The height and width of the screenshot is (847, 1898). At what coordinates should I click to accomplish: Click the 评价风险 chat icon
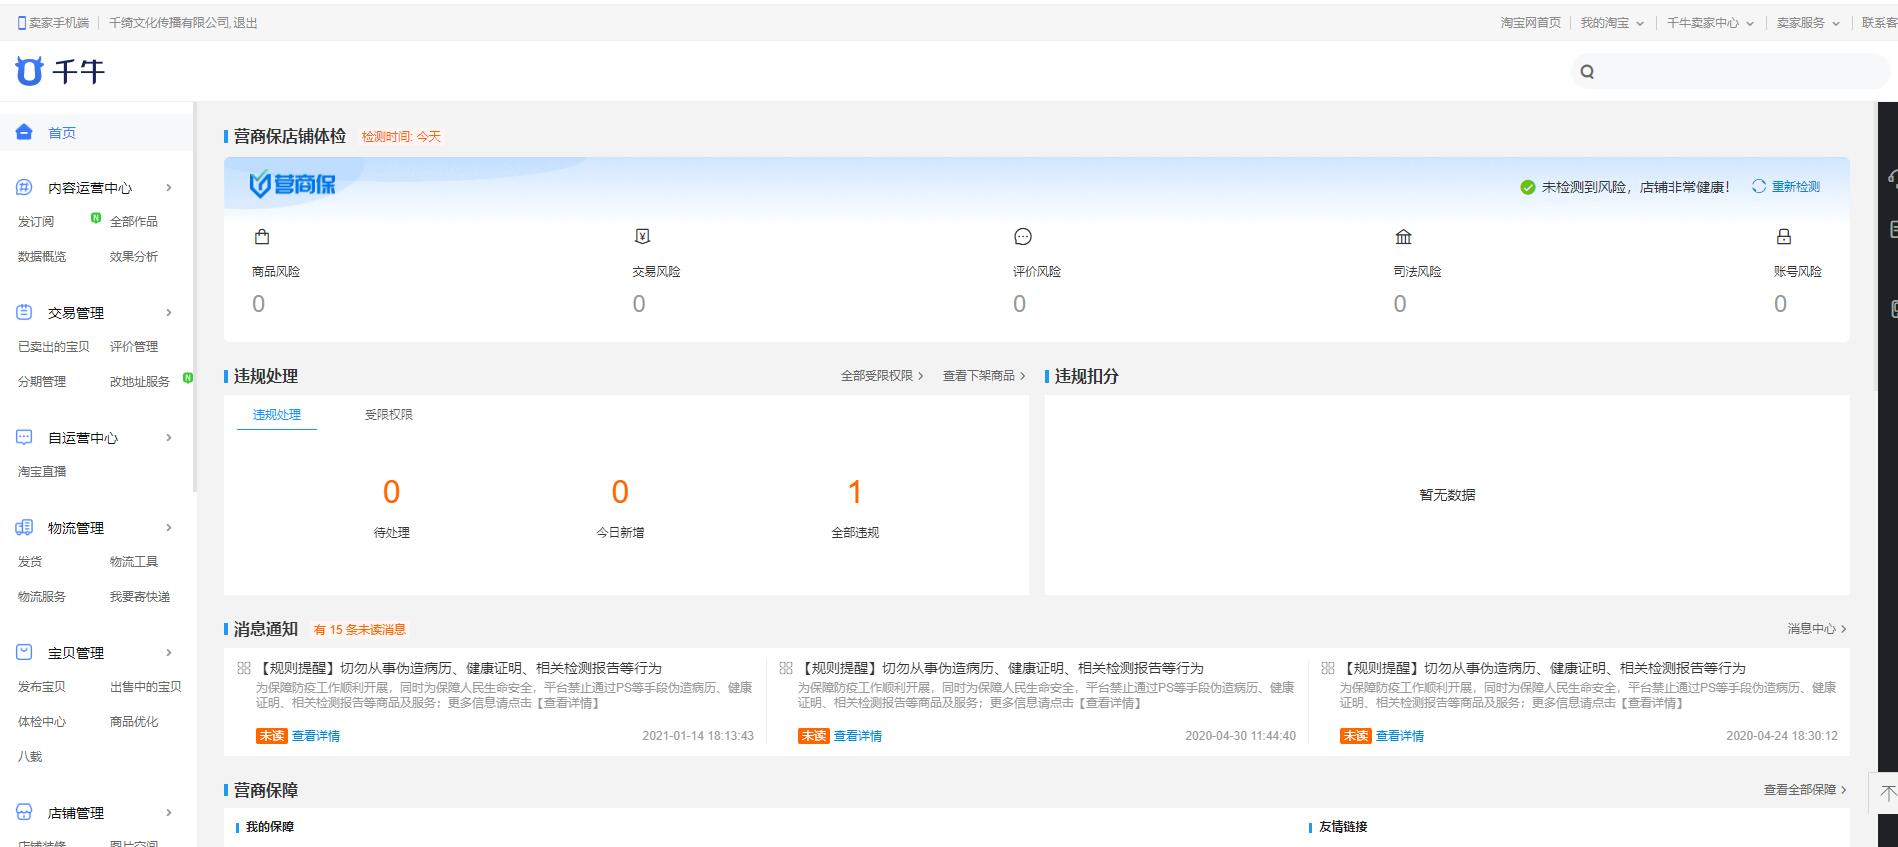click(x=1023, y=237)
